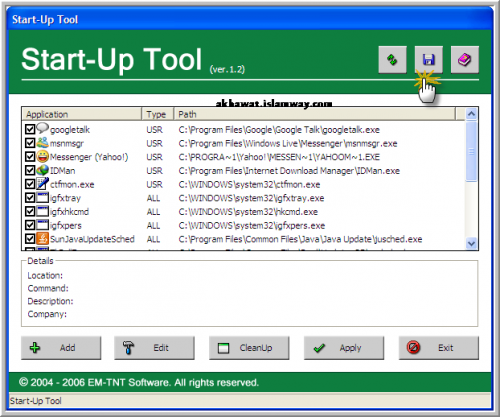Sort by the Path column header
Screen dimensions: 500x417
coord(314,114)
